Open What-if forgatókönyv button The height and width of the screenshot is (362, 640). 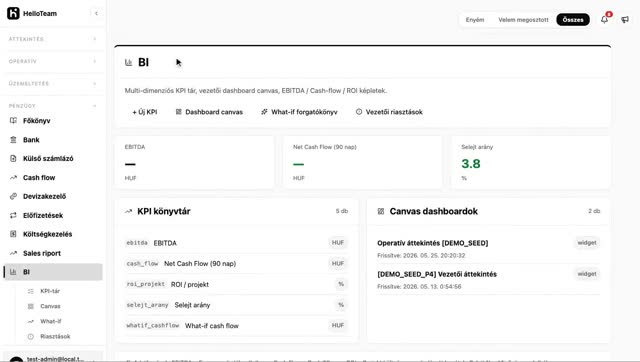[299, 112]
